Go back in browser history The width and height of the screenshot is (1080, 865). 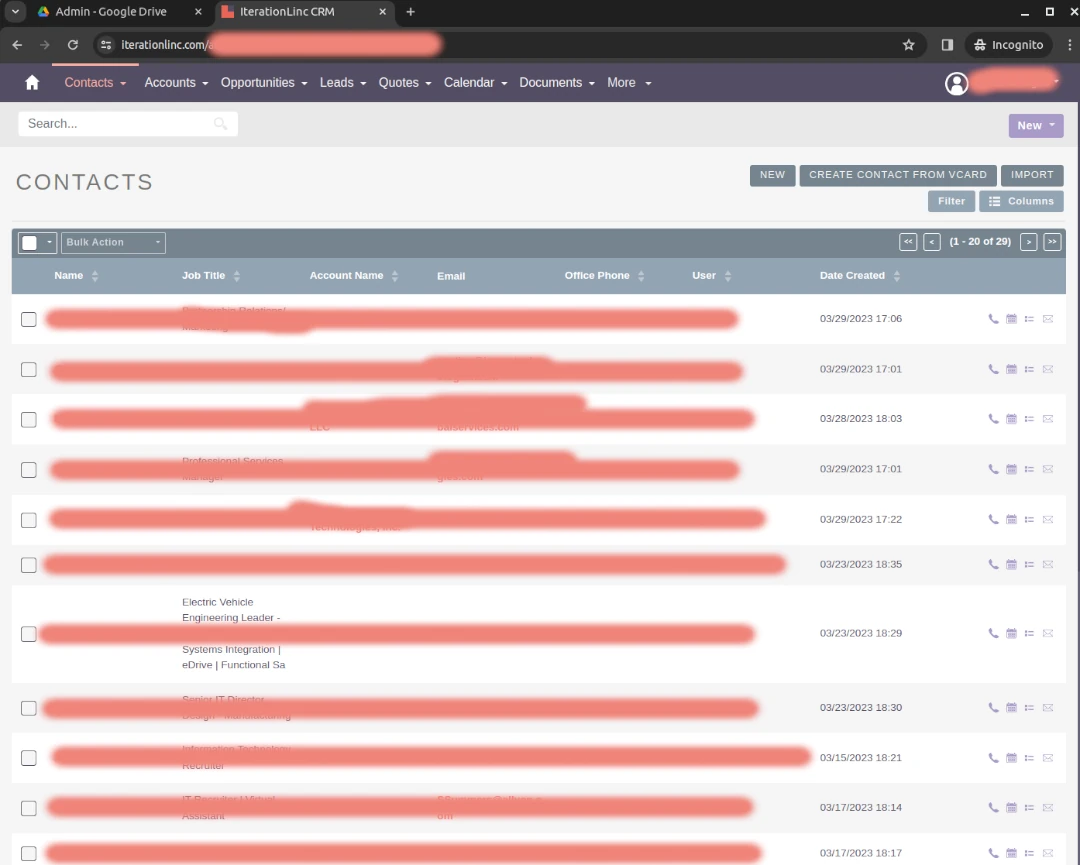point(17,45)
